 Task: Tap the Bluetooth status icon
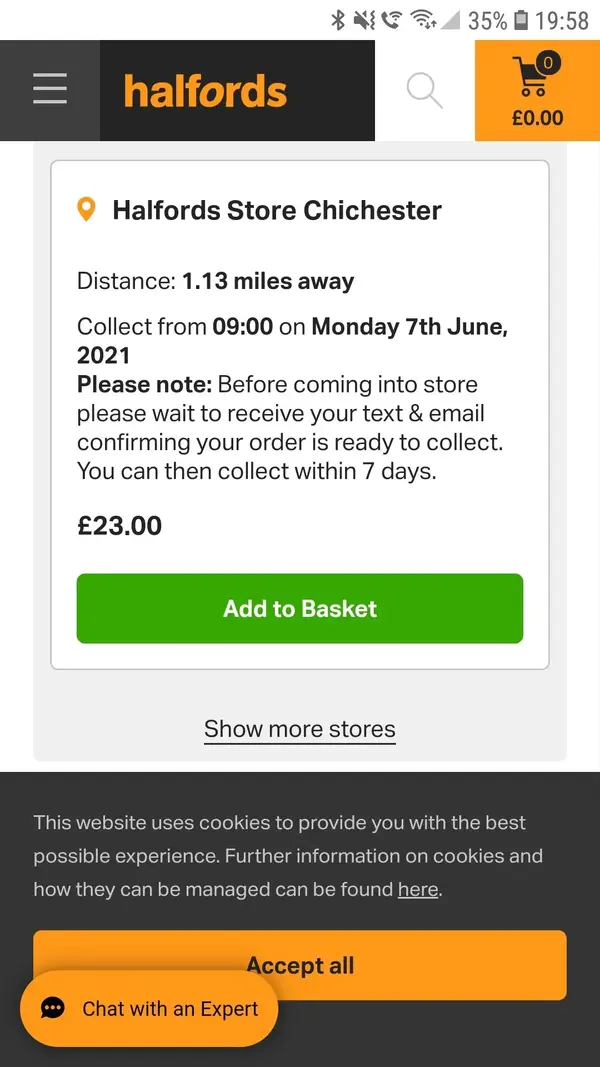[337, 20]
